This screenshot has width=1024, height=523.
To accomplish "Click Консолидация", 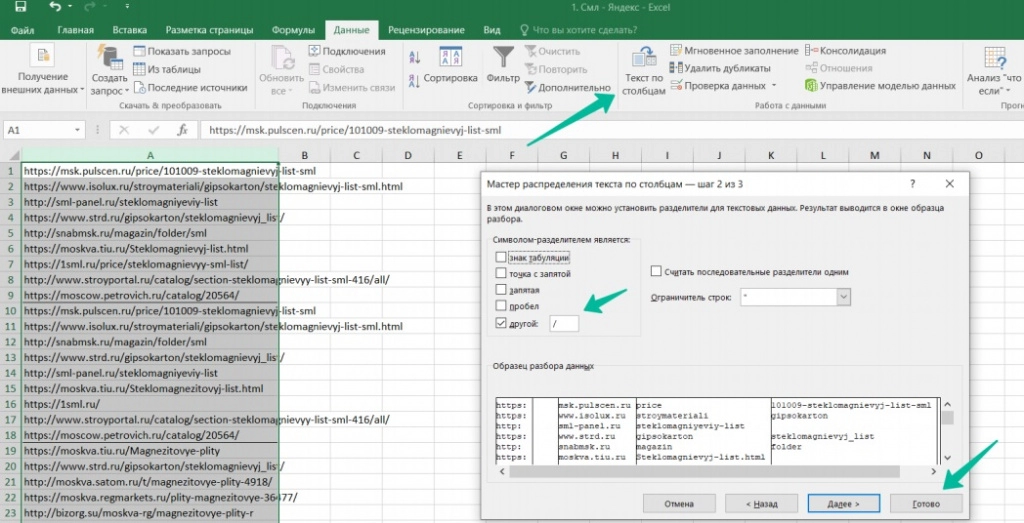I will click(x=845, y=50).
